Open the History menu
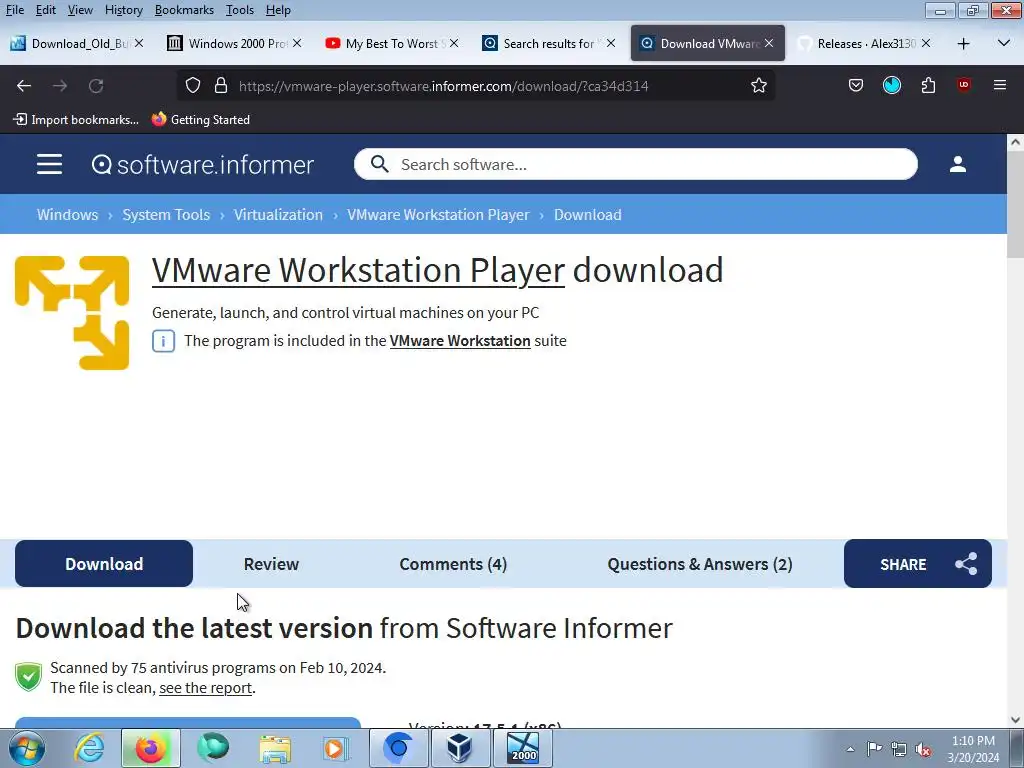1024x768 pixels. pyautogui.click(x=123, y=10)
